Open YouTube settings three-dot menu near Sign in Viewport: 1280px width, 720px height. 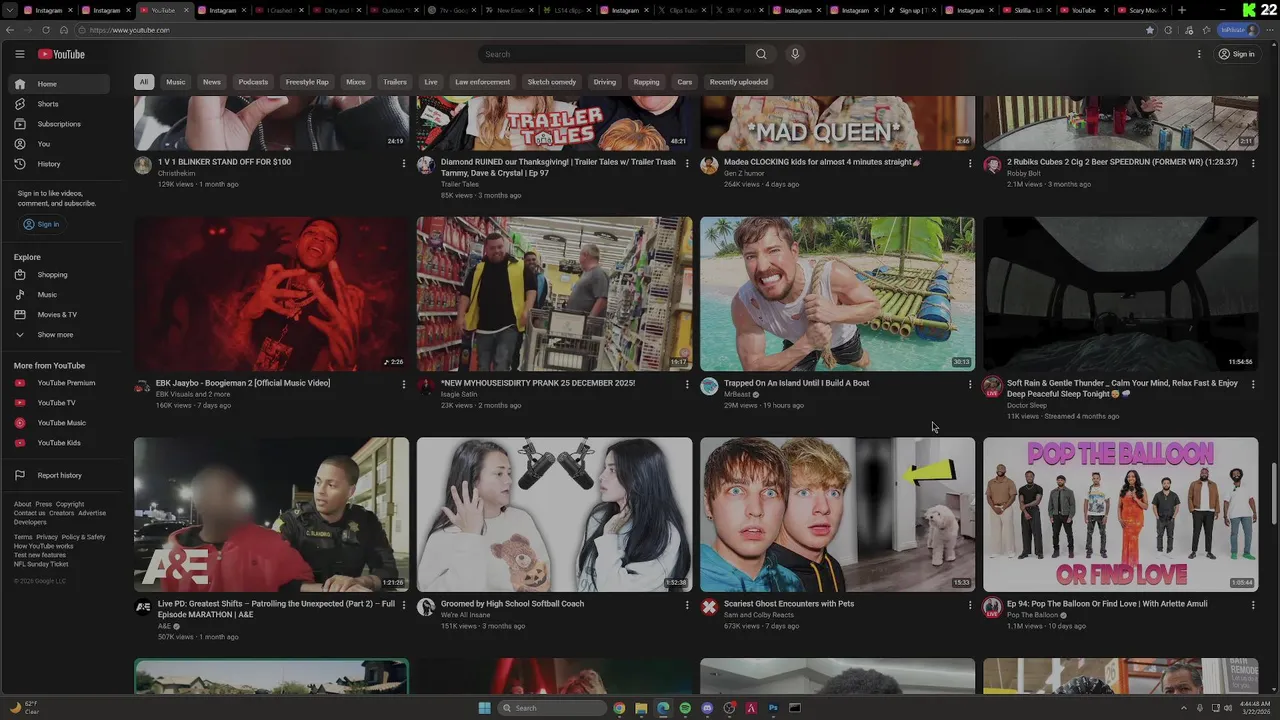[x=1199, y=54]
